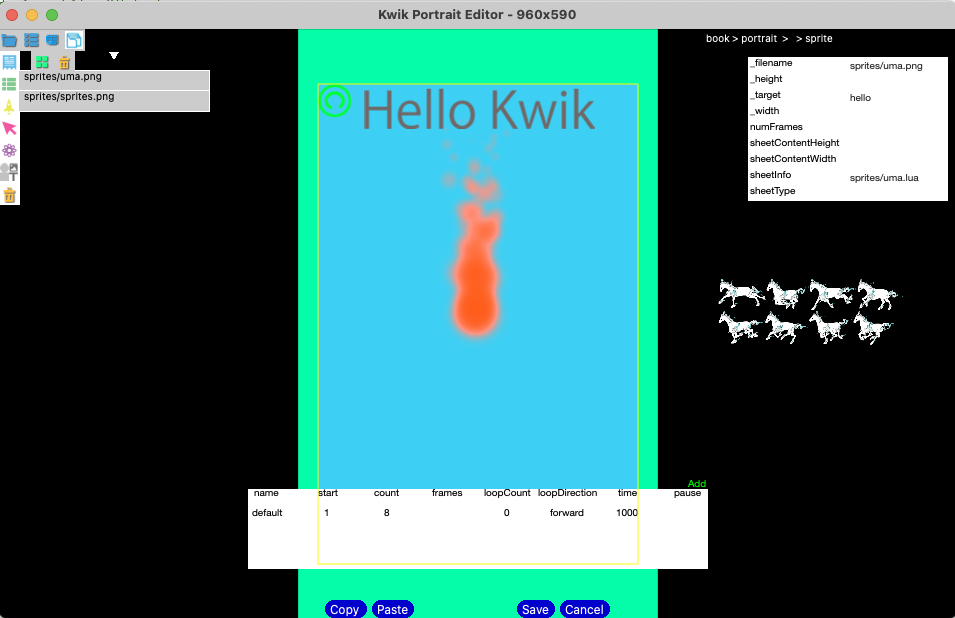955x618 pixels.
Task: Click the blue document page icon in the sidebar
Action: pos(9,62)
